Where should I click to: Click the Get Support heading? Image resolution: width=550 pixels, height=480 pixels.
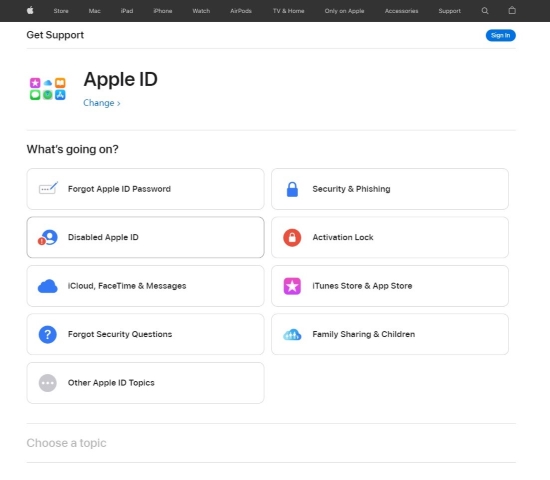[x=55, y=35]
